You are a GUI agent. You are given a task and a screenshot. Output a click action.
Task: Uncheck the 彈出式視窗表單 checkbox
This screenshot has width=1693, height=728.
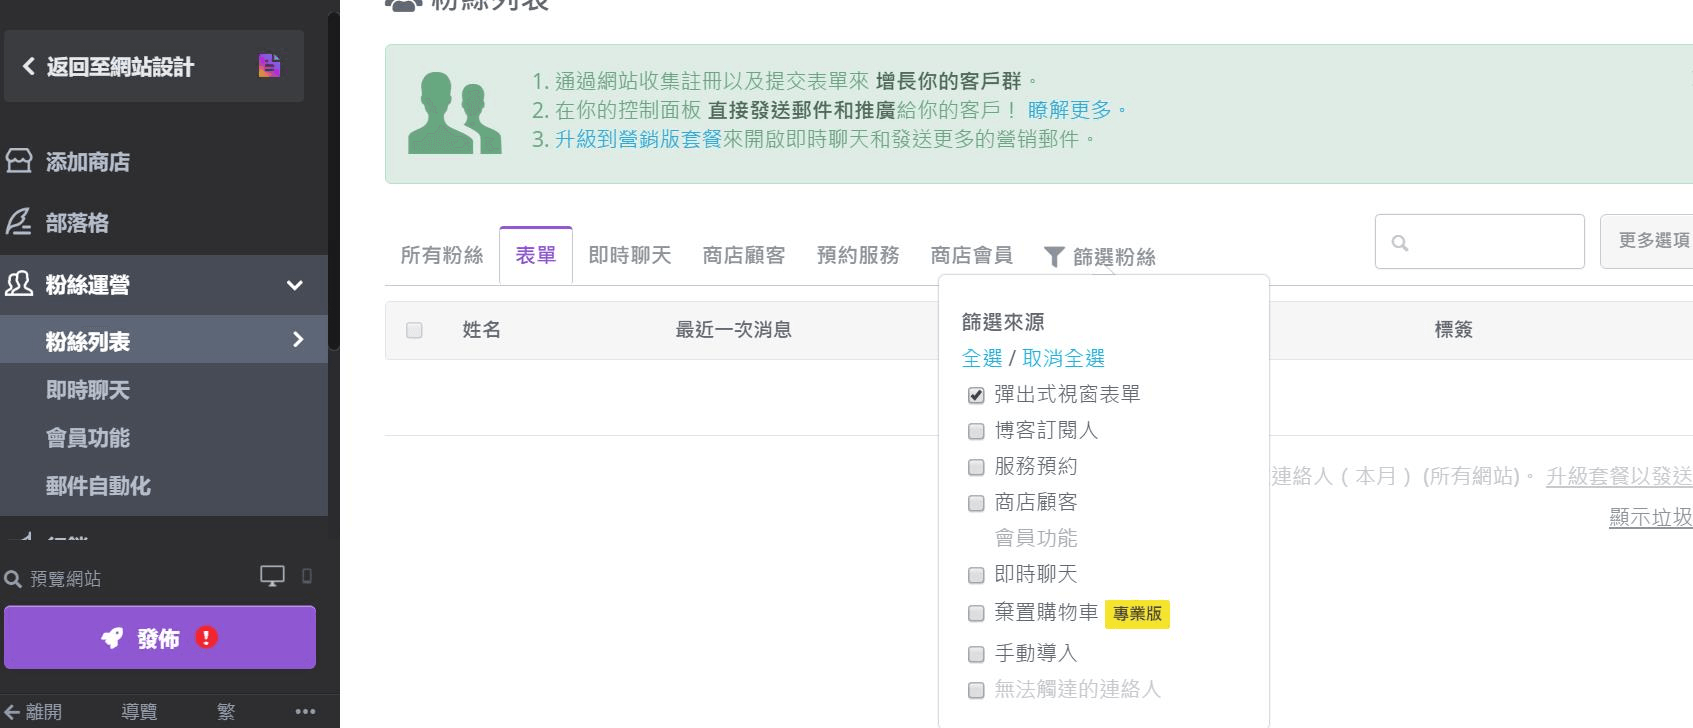[x=976, y=395]
